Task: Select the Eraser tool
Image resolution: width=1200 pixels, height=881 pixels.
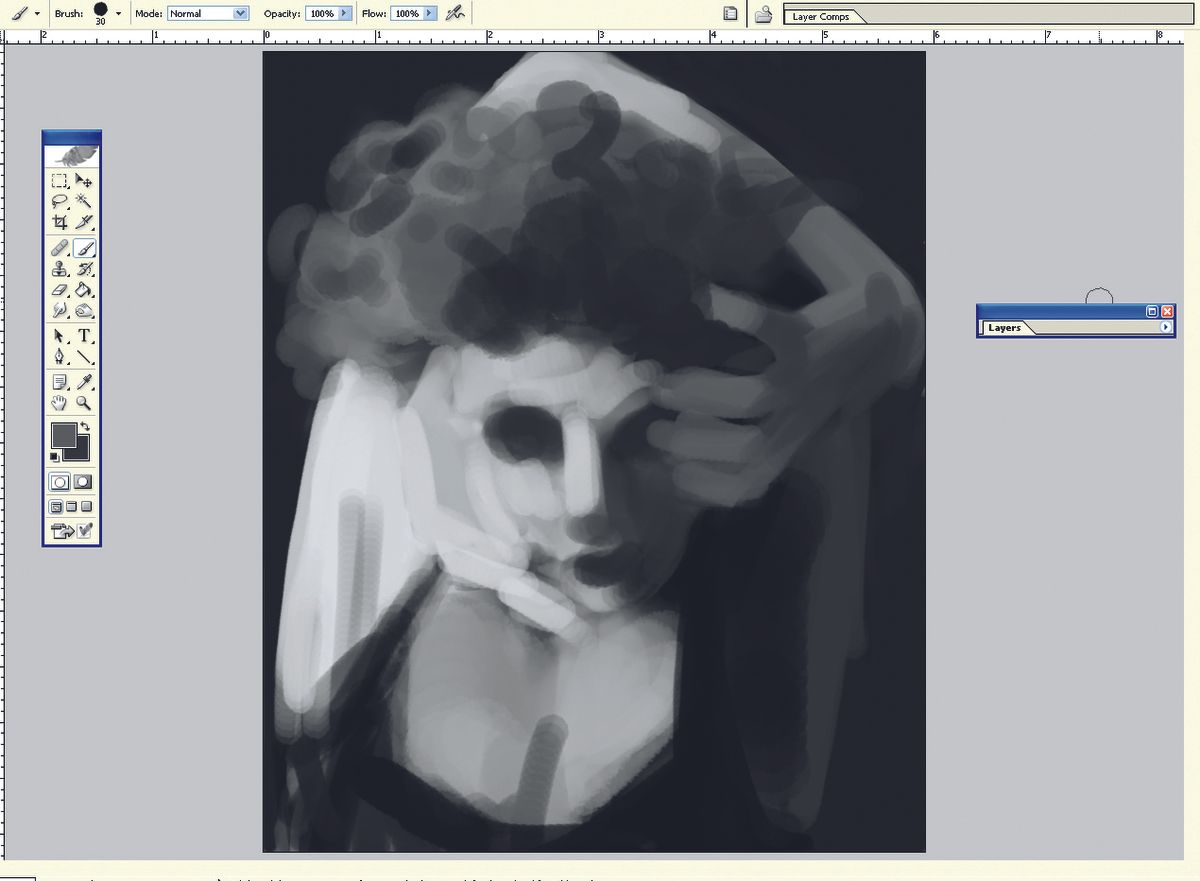Action: pos(60,290)
